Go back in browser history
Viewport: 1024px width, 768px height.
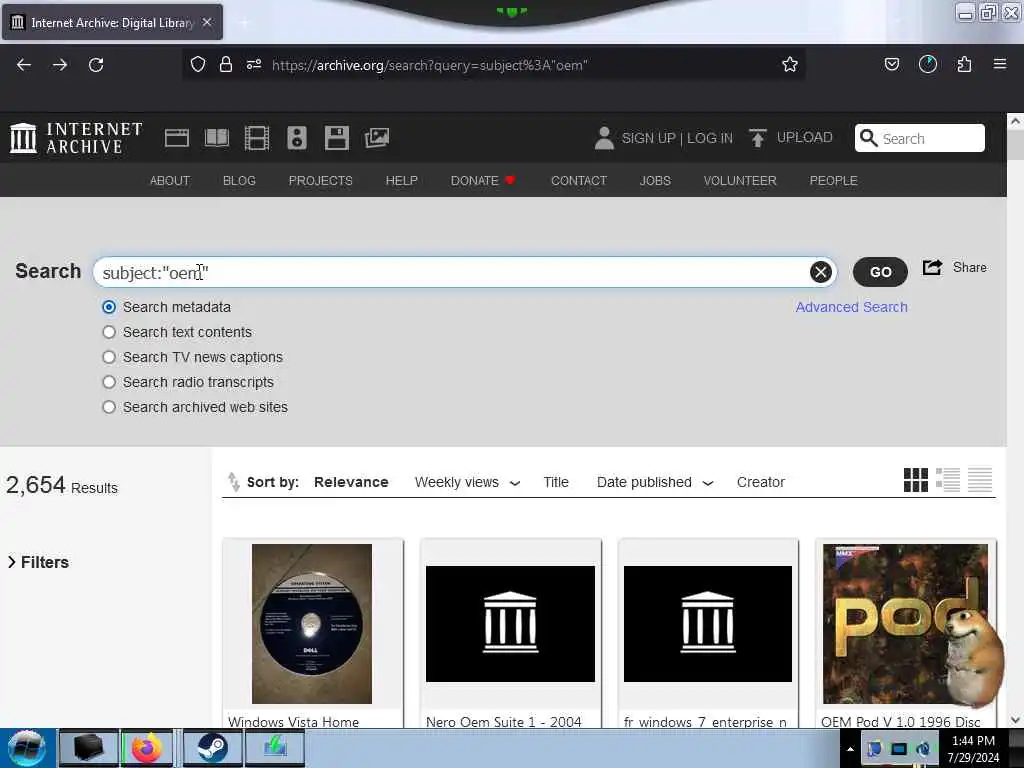pos(24,65)
